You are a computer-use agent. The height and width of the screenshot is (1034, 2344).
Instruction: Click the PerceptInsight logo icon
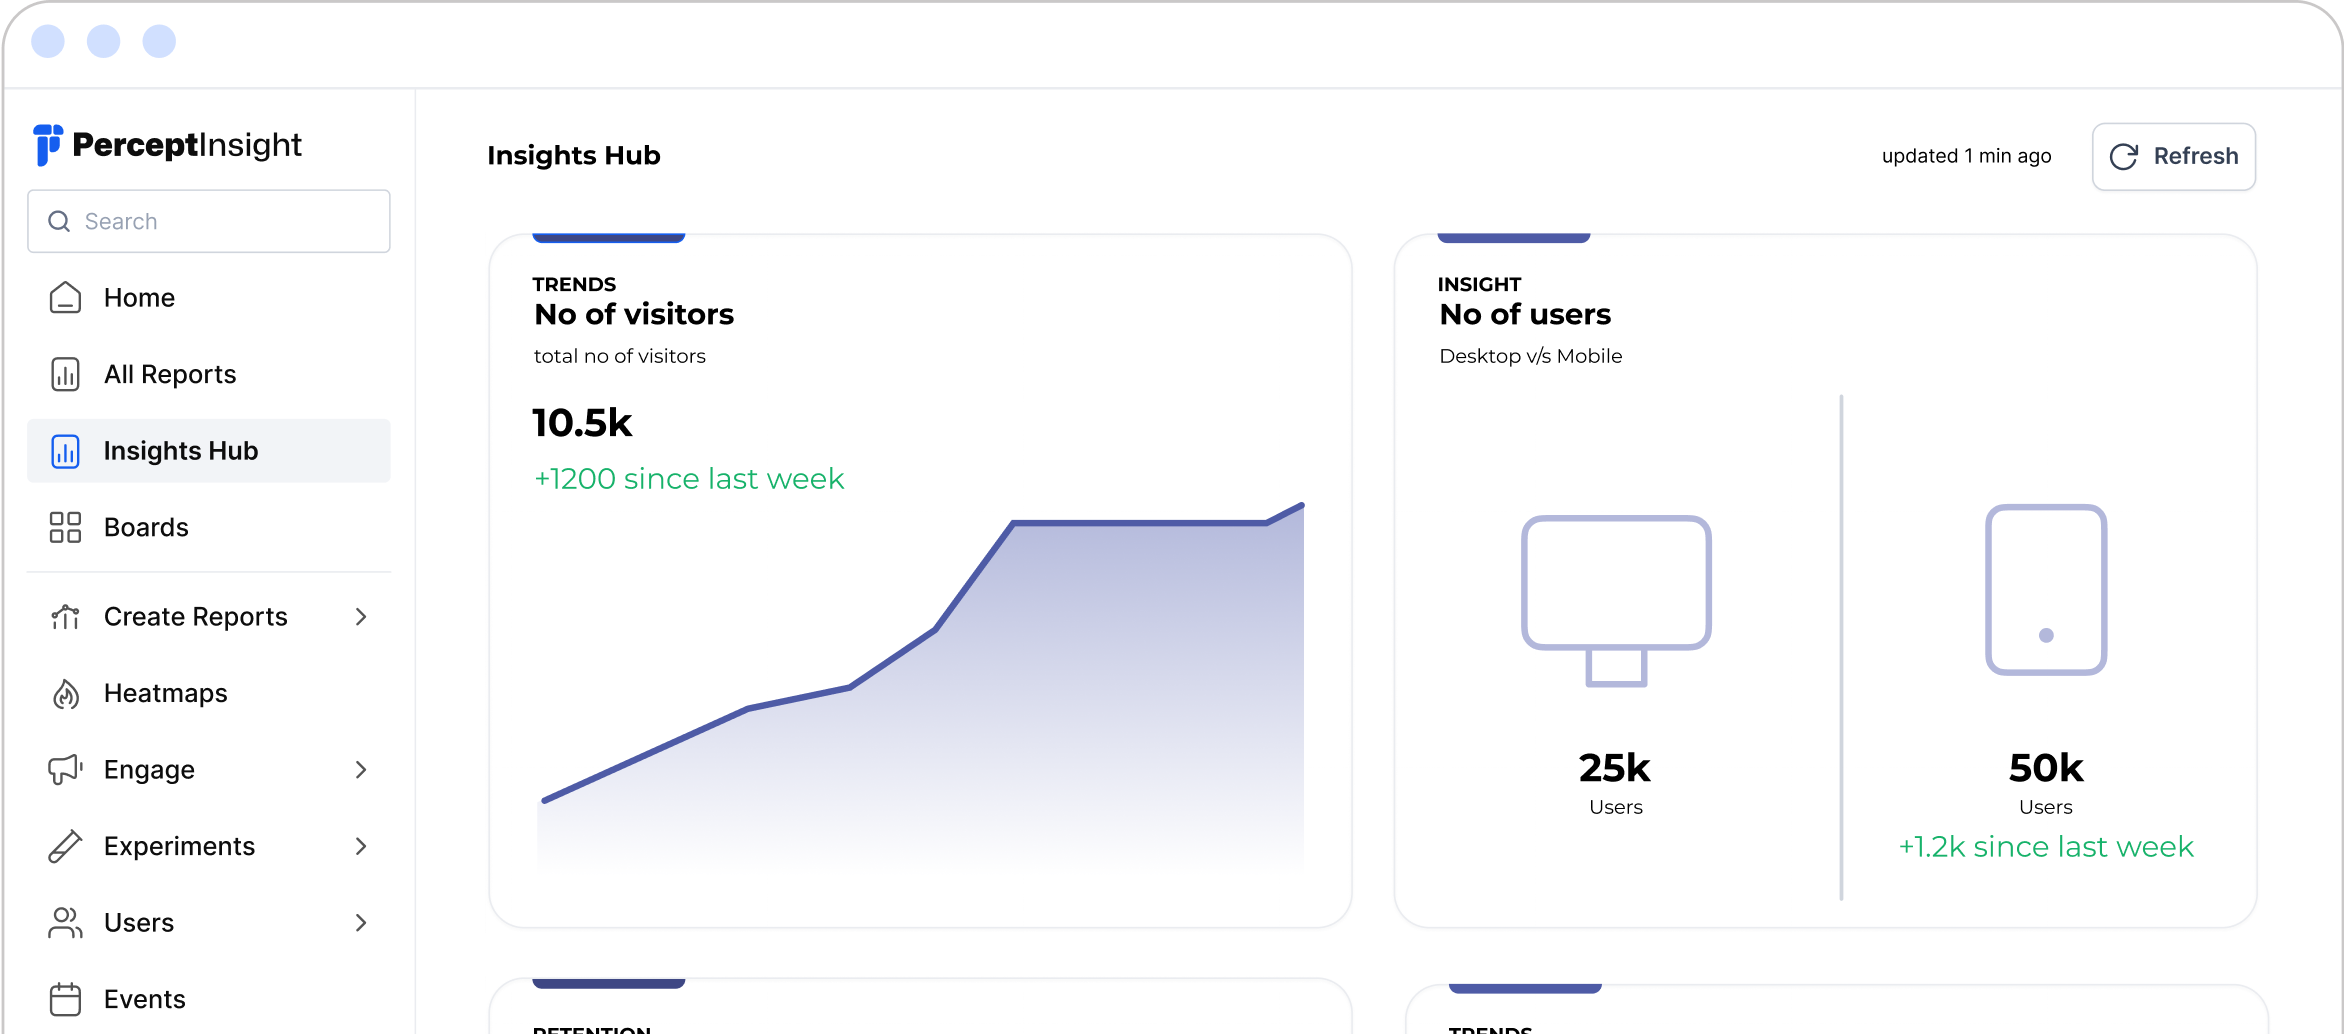point(47,145)
